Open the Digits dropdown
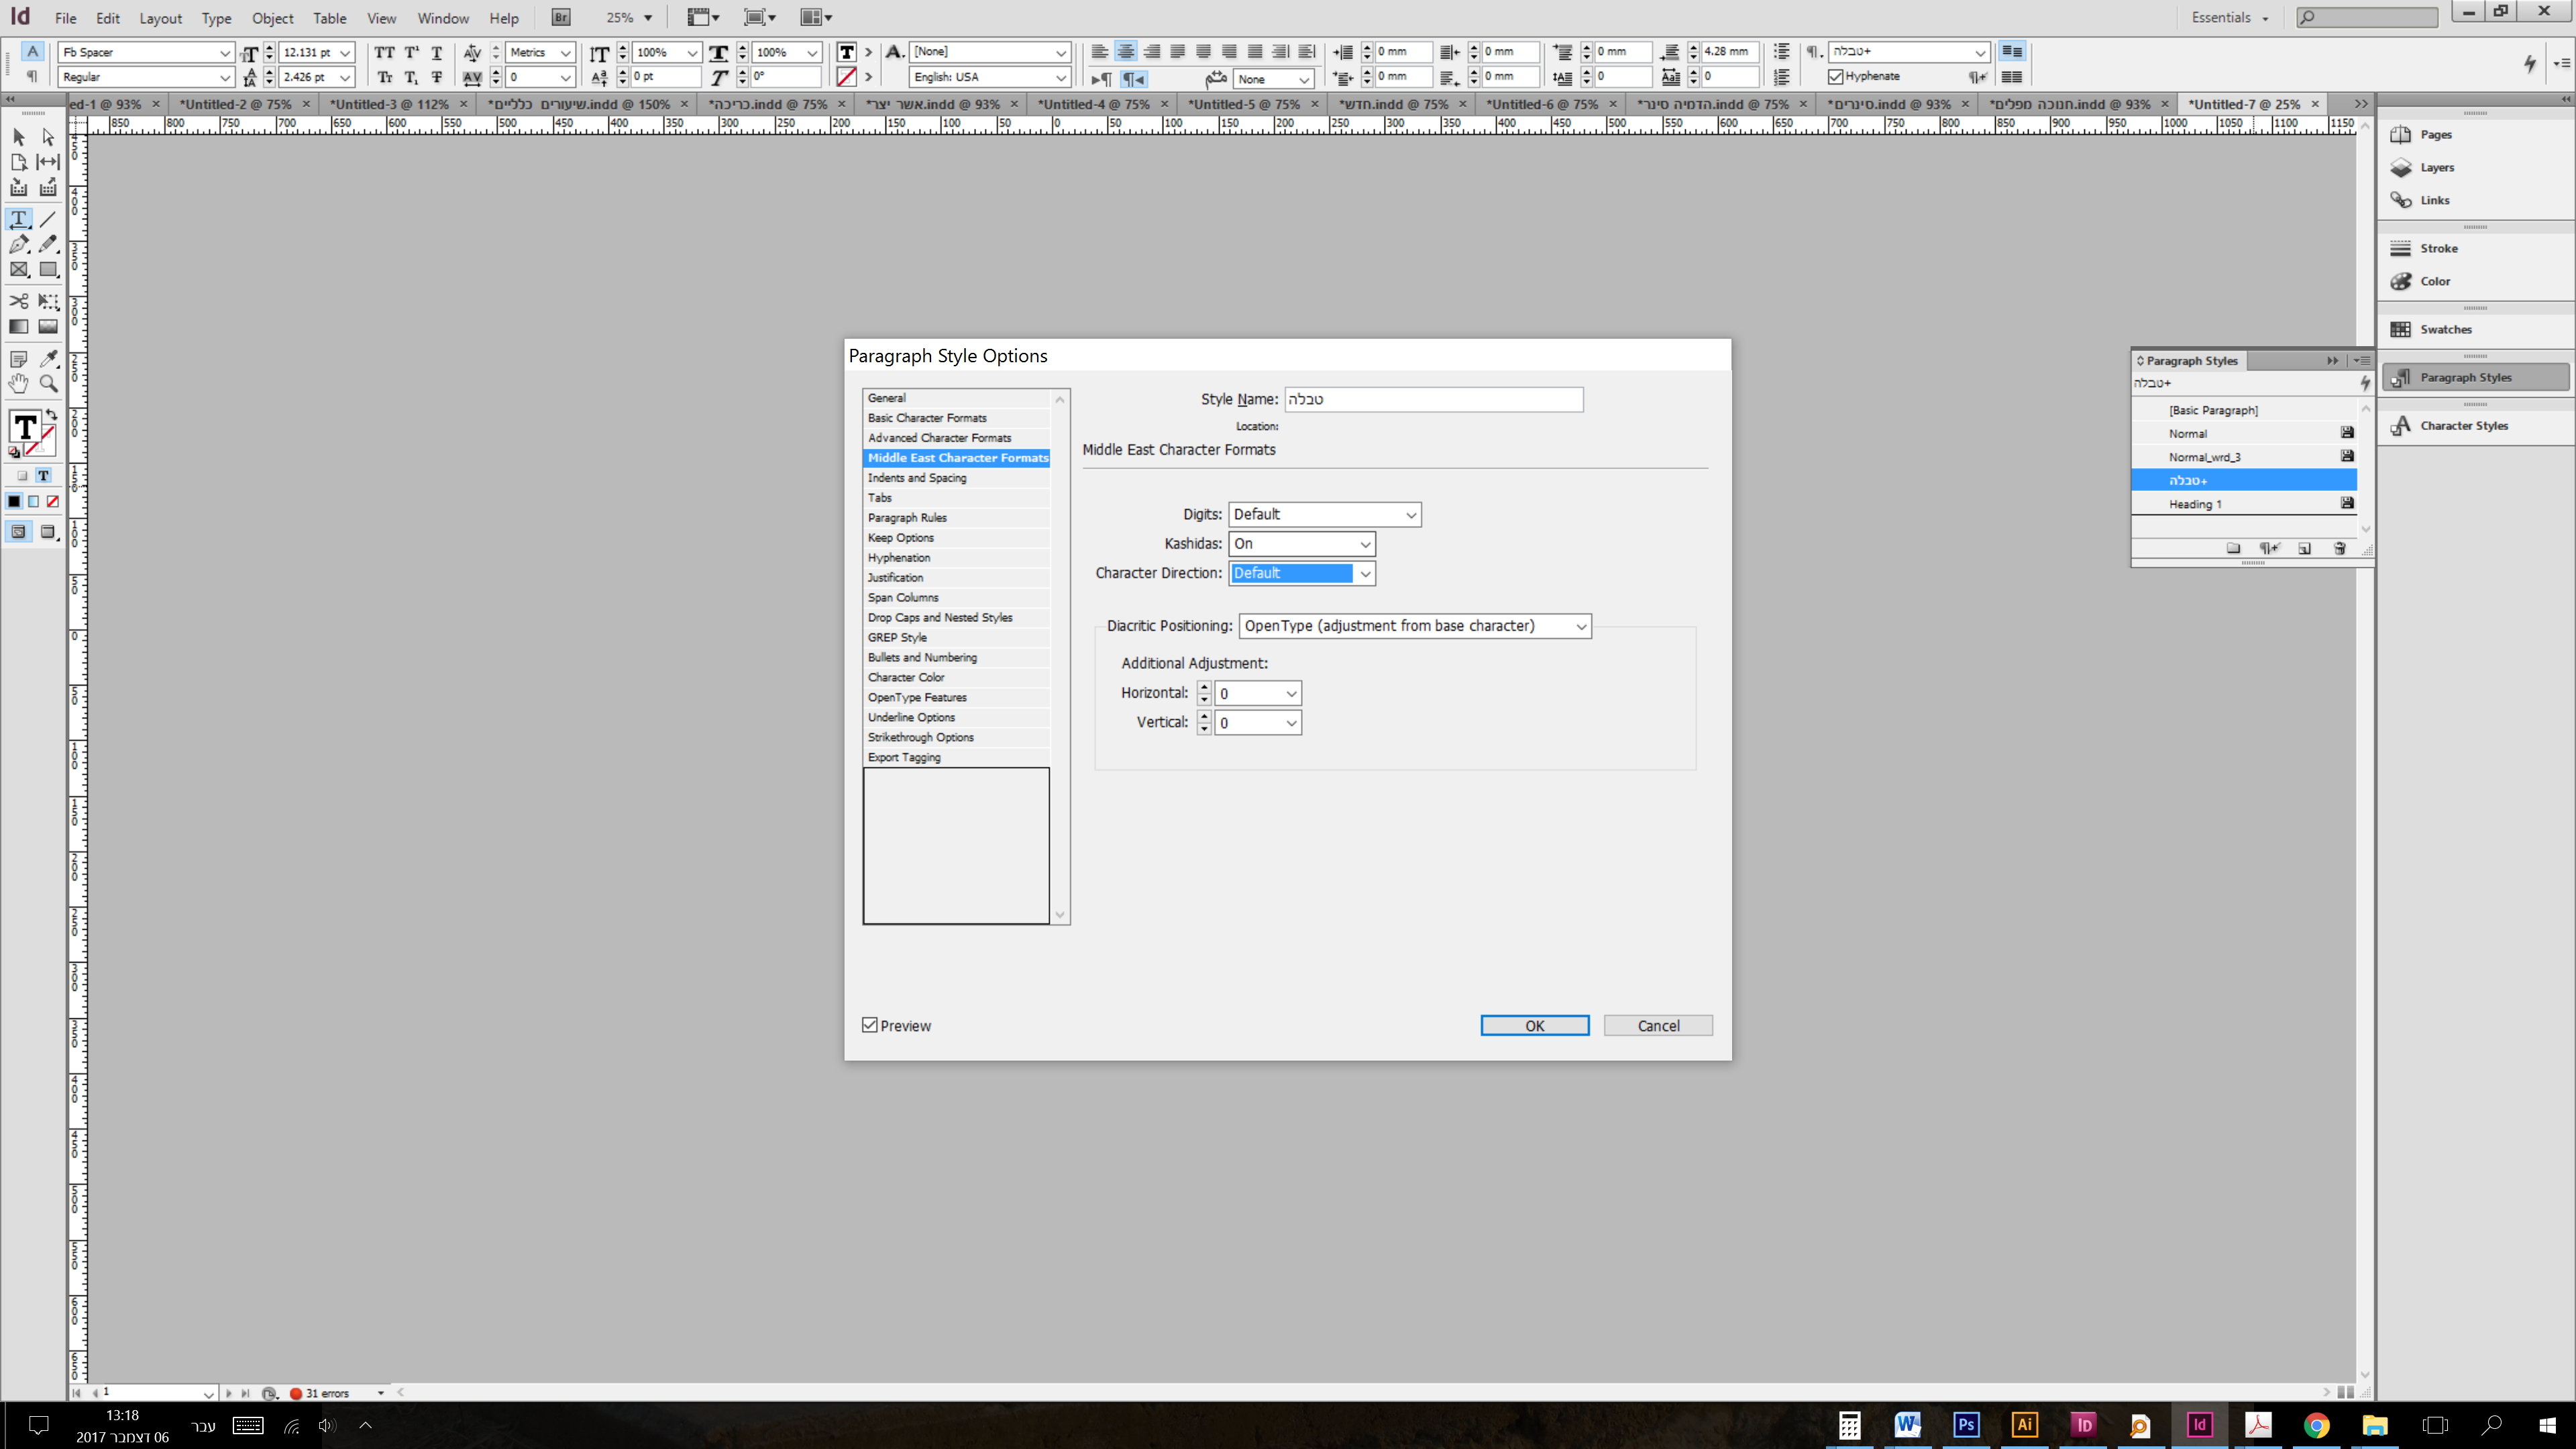Image resolution: width=2576 pixels, height=1449 pixels. pos(1324,514)
